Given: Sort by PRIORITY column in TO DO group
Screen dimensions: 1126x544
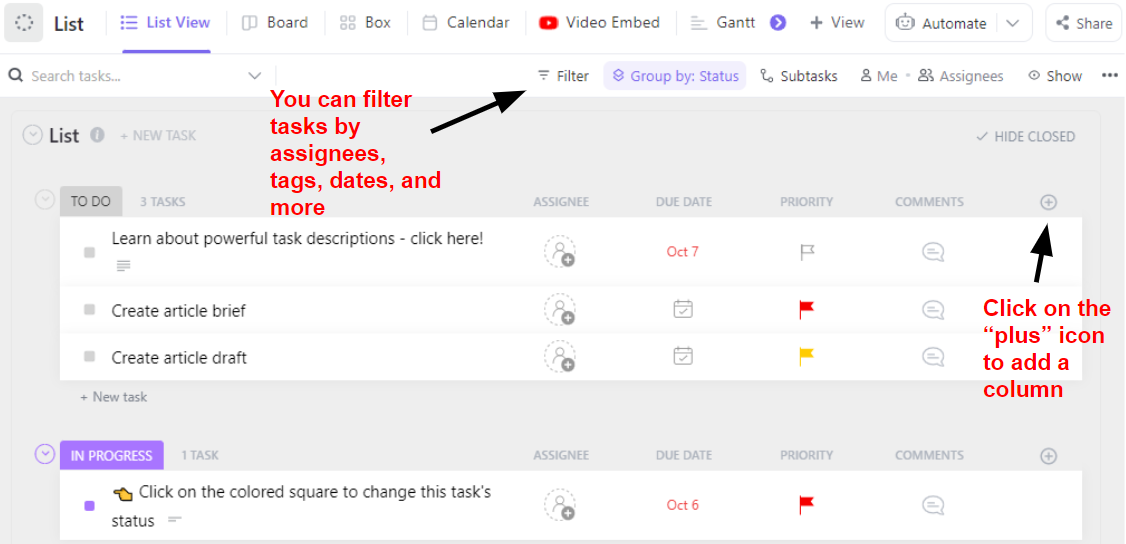Looking at the screenshot, I should [x=806, y=202].
